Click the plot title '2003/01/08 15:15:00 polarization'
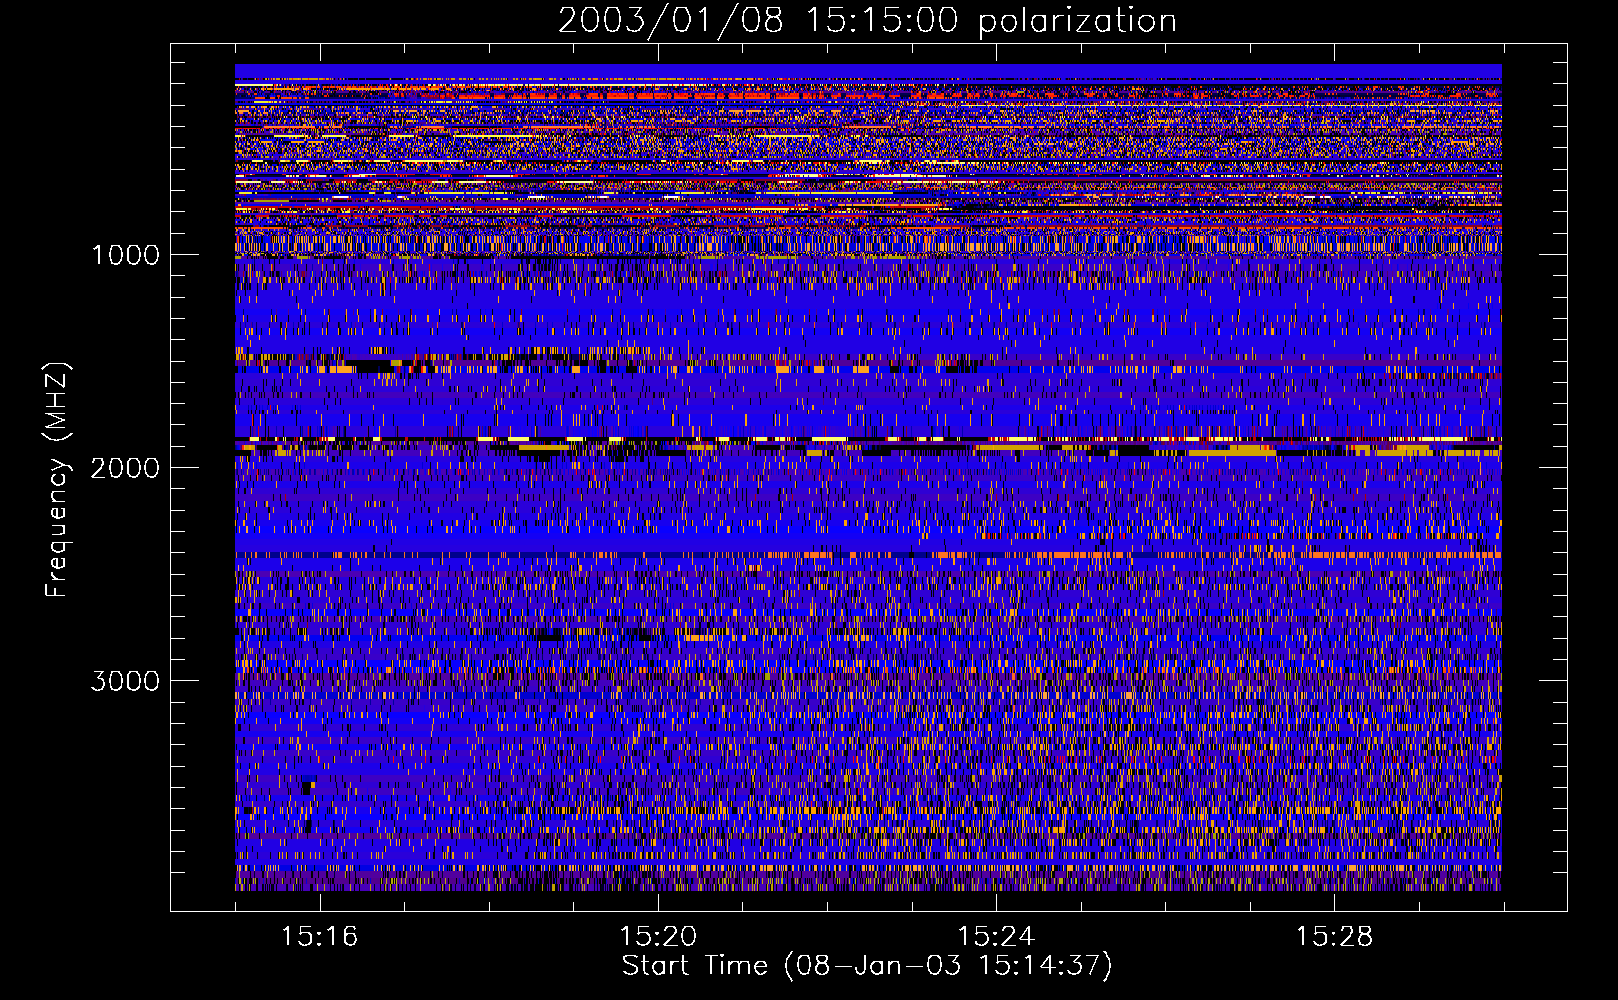The height and width of the screenshot is (1000, 1618). [867, 21]
